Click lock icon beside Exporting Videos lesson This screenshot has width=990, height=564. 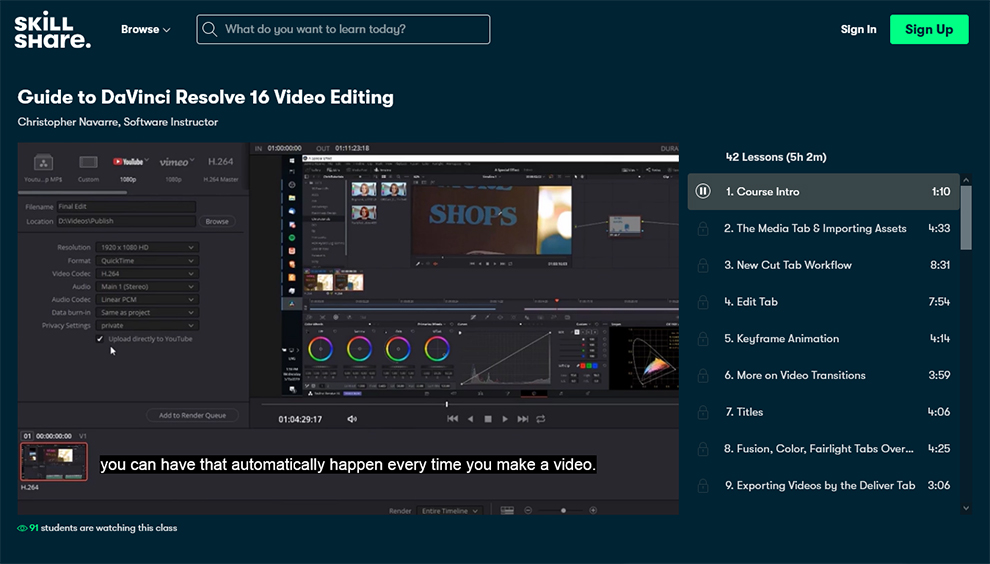click(703, 485)
